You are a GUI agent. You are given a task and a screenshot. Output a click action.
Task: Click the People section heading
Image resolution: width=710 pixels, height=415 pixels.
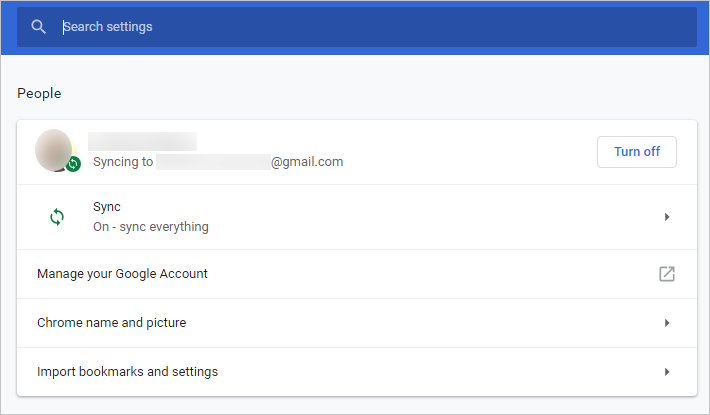[39, 93]
